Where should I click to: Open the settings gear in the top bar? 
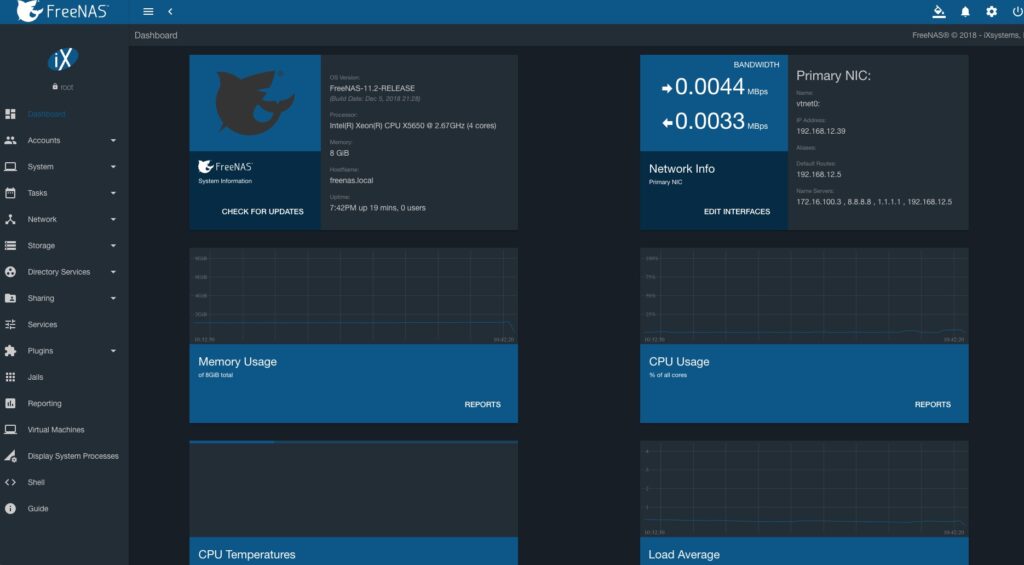991,12
